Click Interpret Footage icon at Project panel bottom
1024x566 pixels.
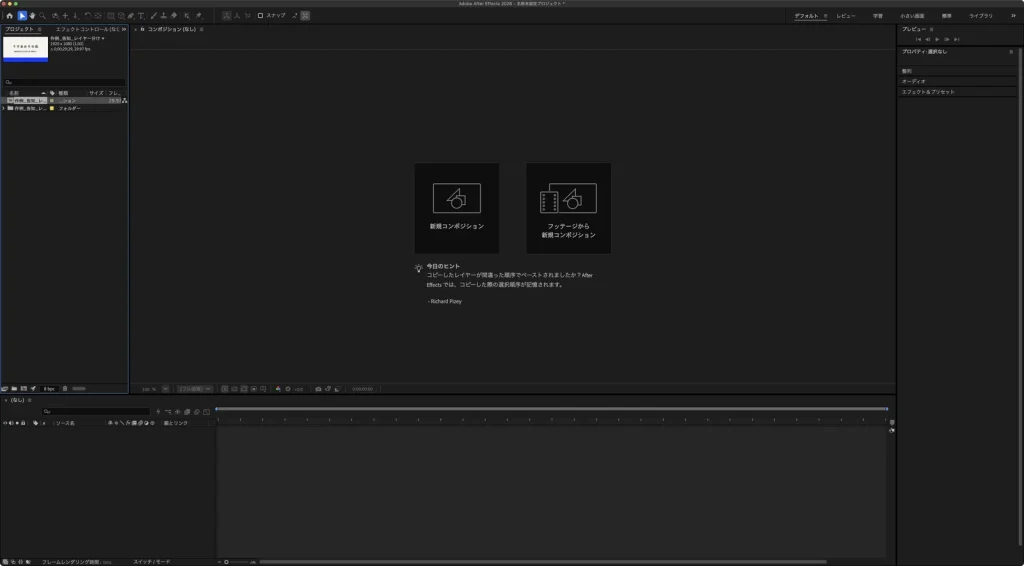(x=5, y=388)
